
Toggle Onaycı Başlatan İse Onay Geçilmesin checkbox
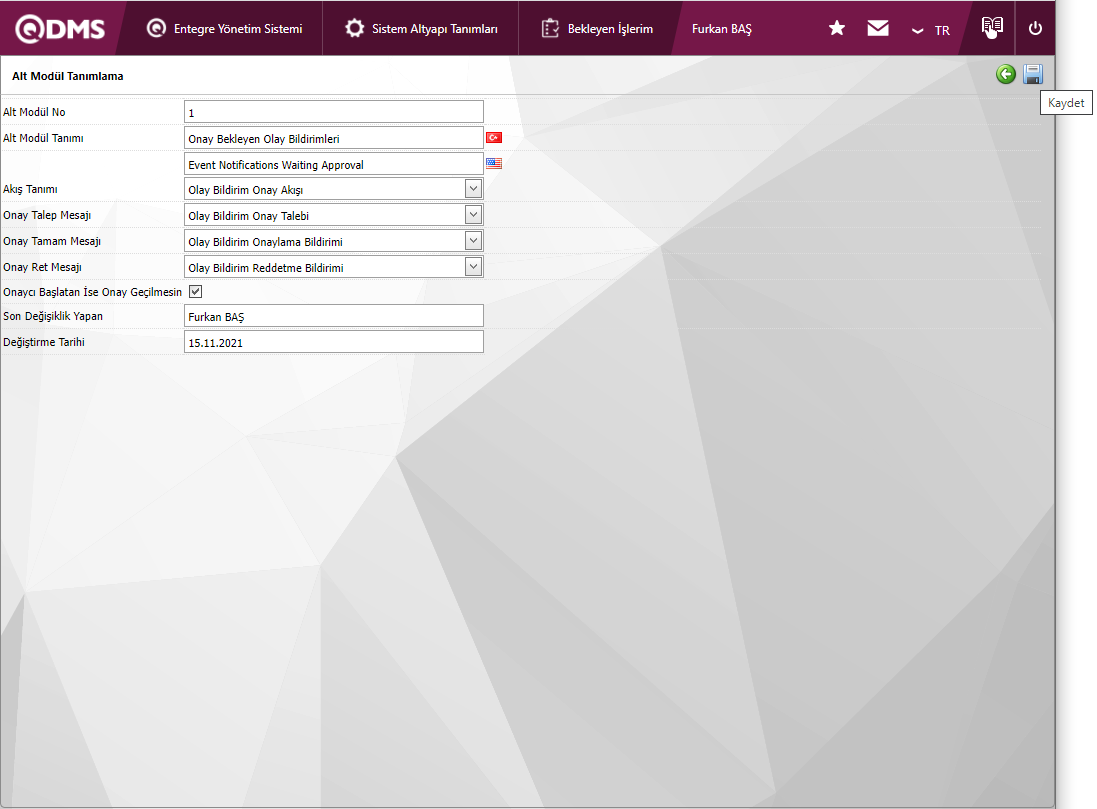click(x=196, y=292)
